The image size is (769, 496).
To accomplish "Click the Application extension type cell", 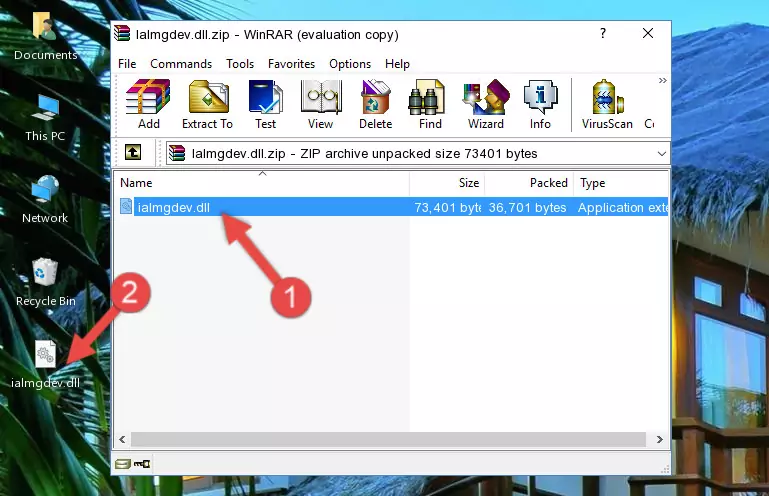I will pyautogui.click(x=623, y=208).
